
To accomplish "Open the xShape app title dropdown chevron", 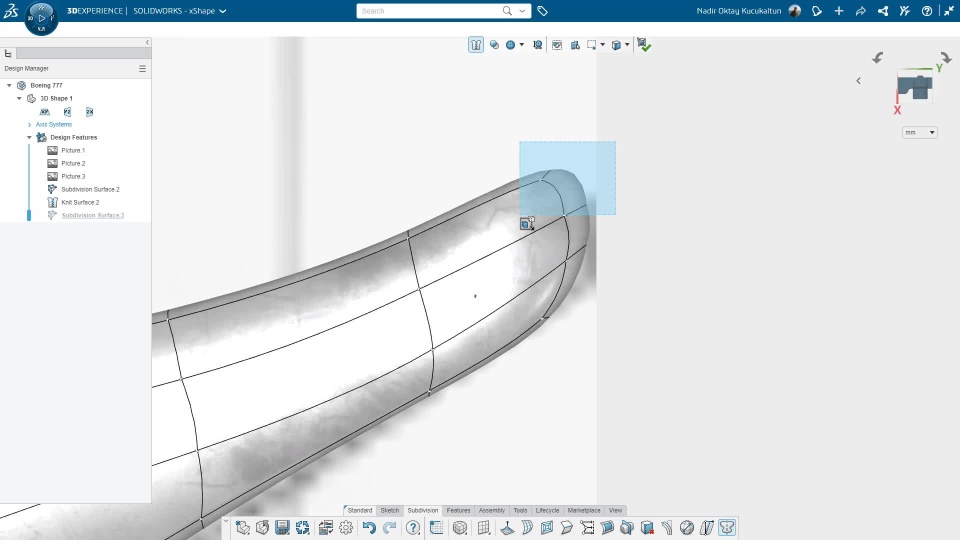I will tap(223, 11).
